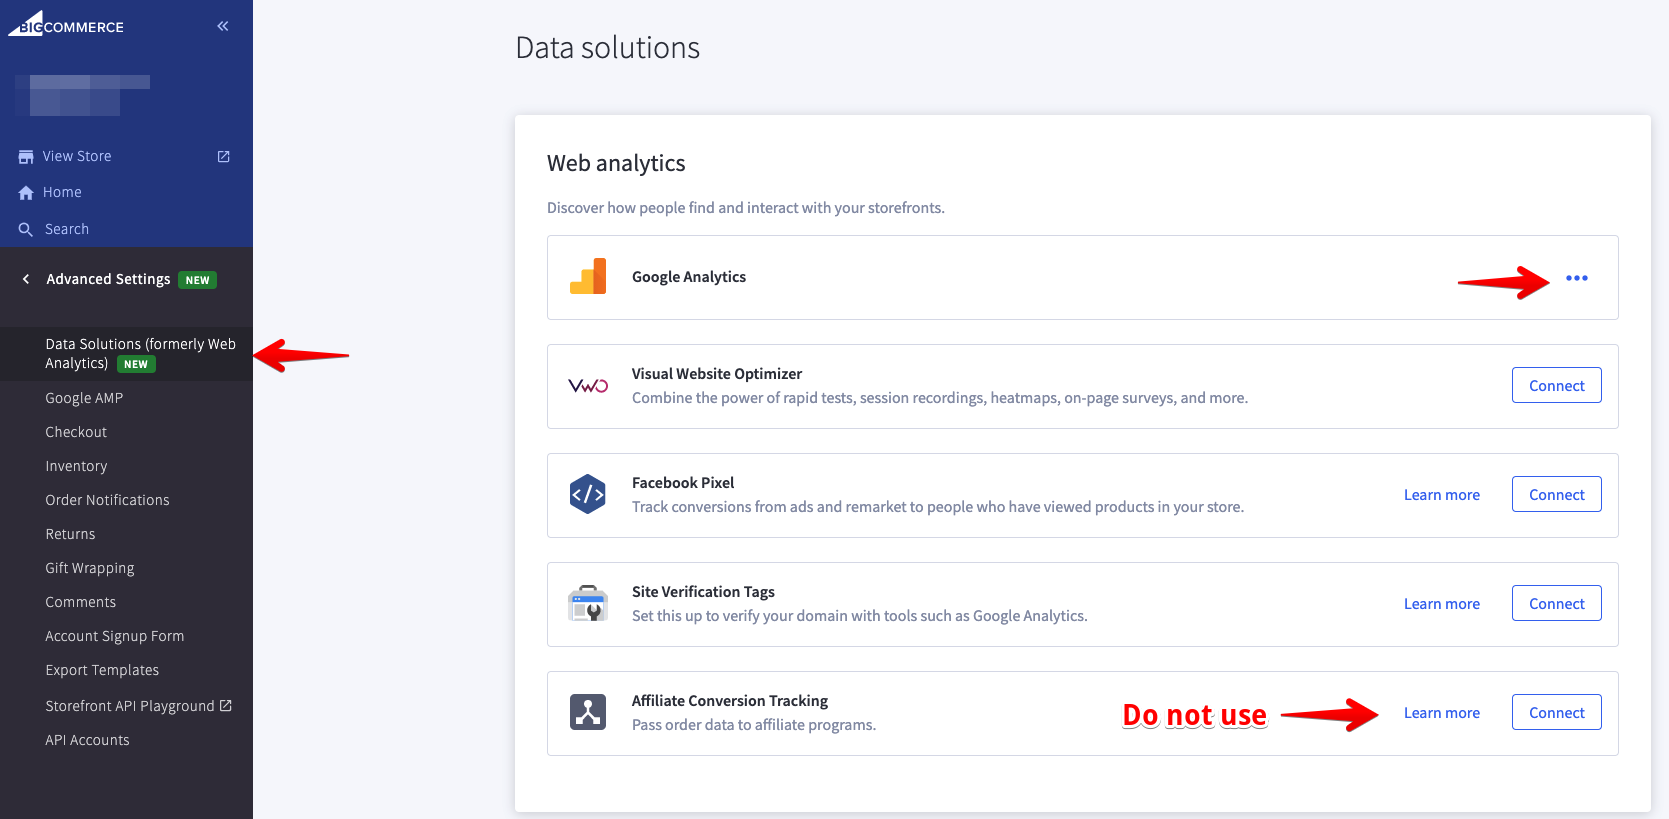
Task: Click the Affiliate Conversion Tracking icon
Action: point(588,712)
